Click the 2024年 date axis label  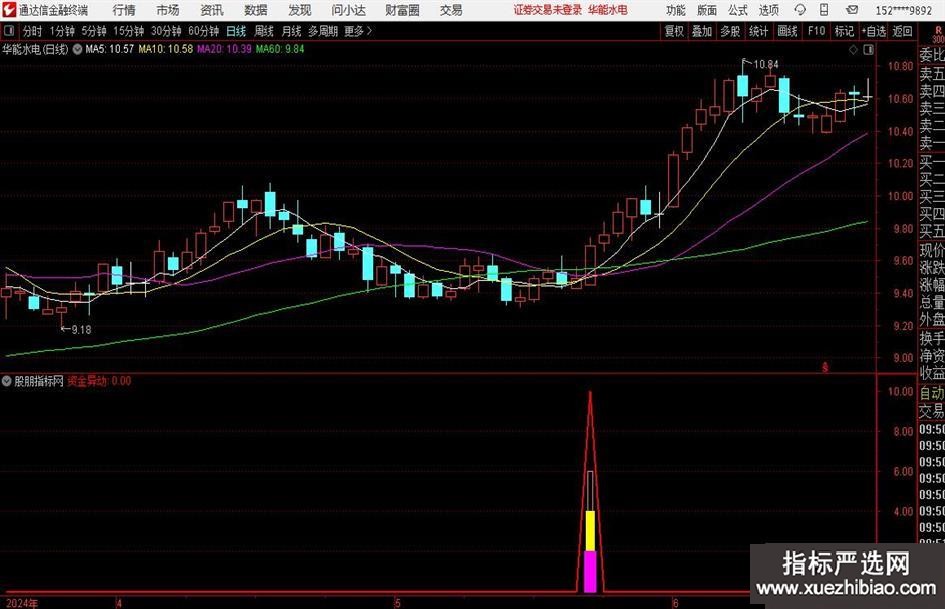coord(21,603)
